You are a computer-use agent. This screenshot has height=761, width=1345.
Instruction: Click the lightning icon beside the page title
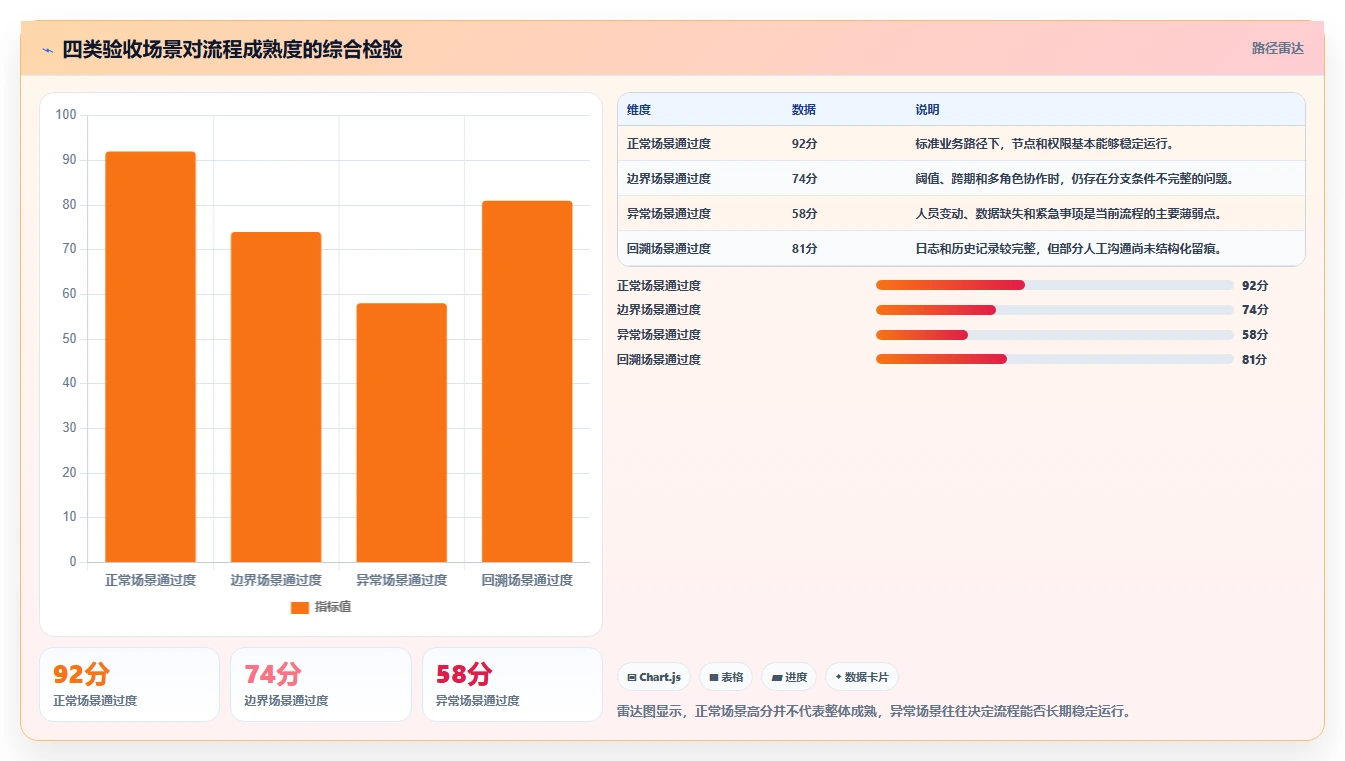pyautogui.click(x=47, y=50)
